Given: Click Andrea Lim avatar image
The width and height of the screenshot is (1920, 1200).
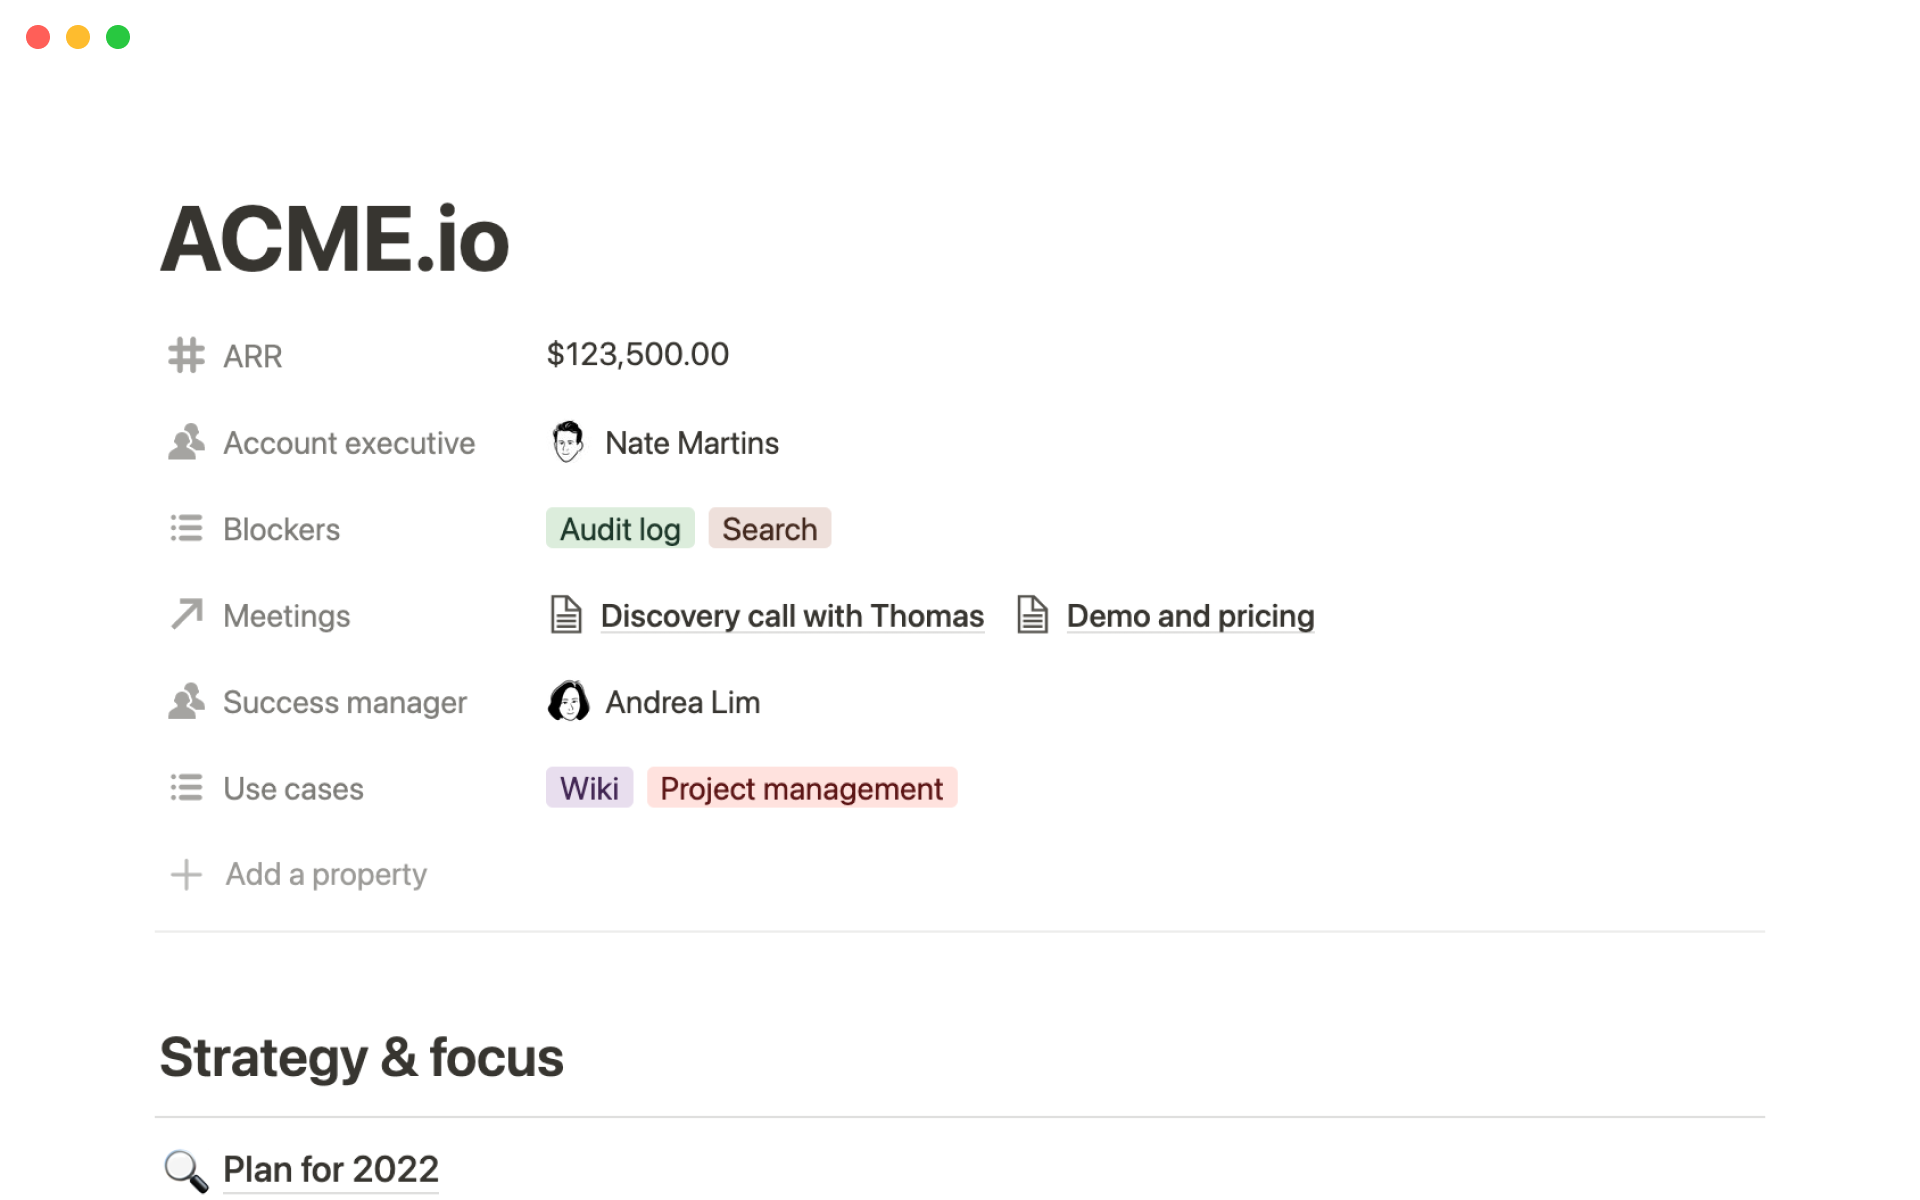Looking at the screenshot, I should [x=568, y=701].
